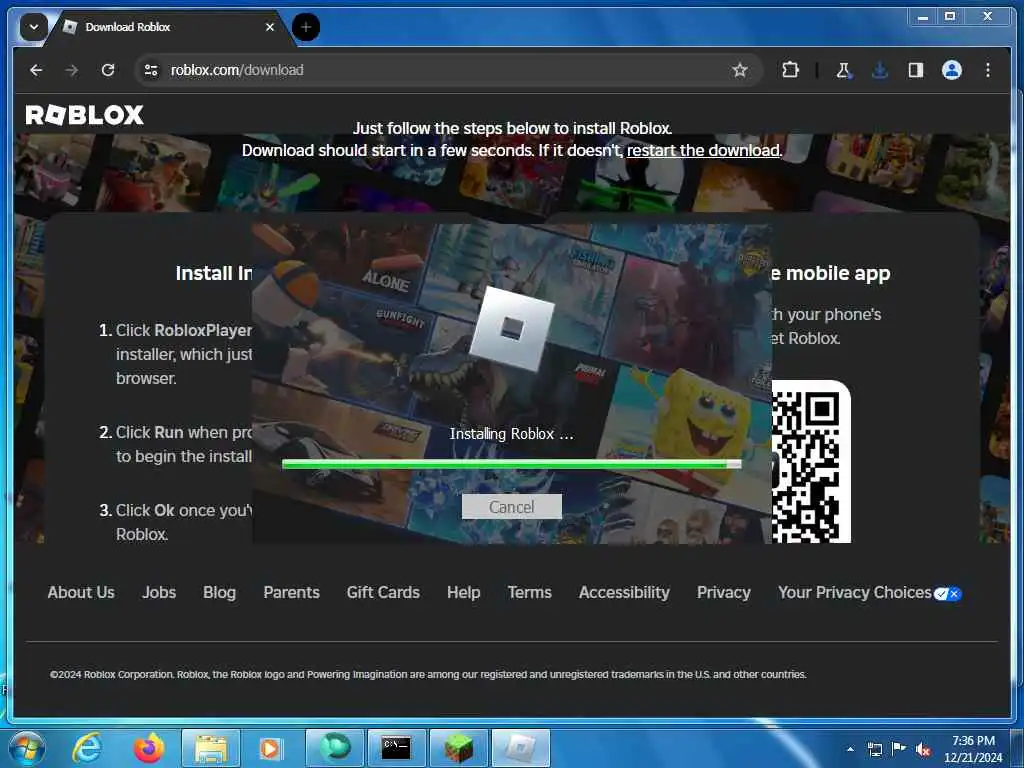Open the Chrome profile avatar

952,70
